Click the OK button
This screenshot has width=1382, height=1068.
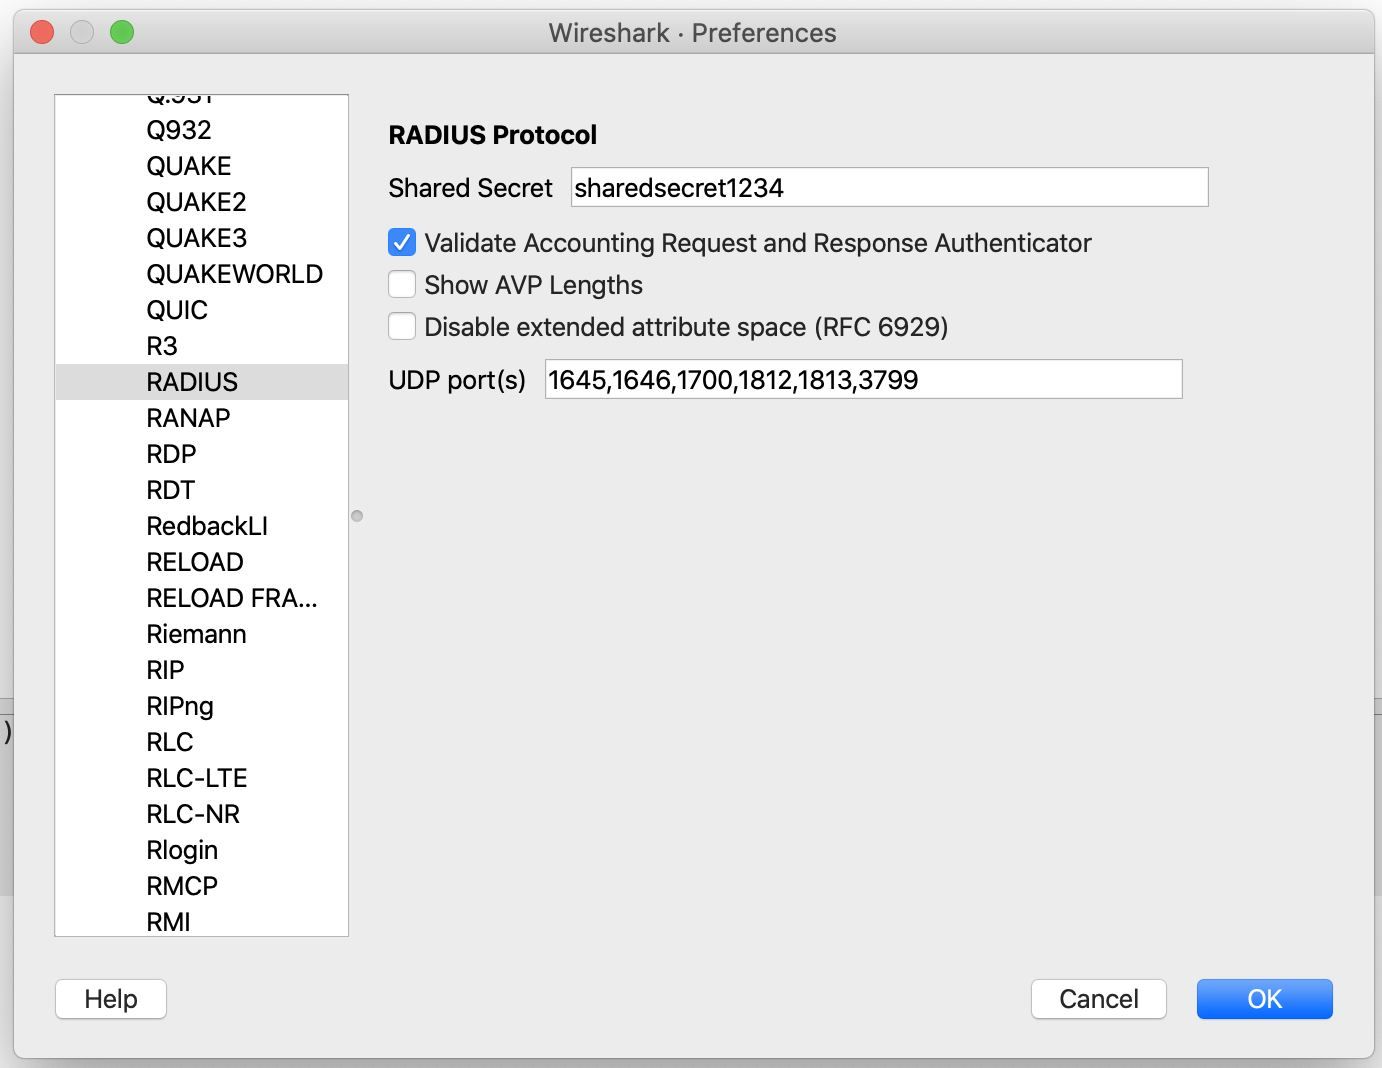(1264, 999)
